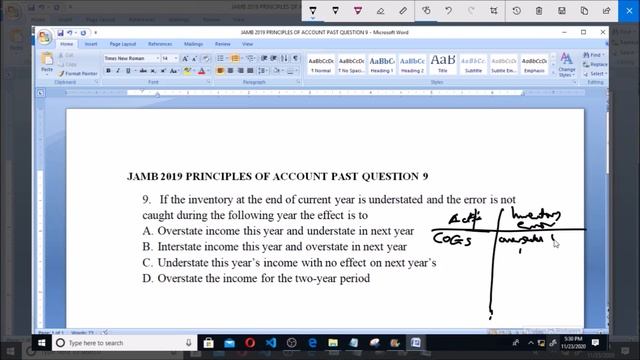Click Format Painter
Image resolution: width=640 pixels, height=360 pixels.
pyautogui.click(x=78, y=73)
